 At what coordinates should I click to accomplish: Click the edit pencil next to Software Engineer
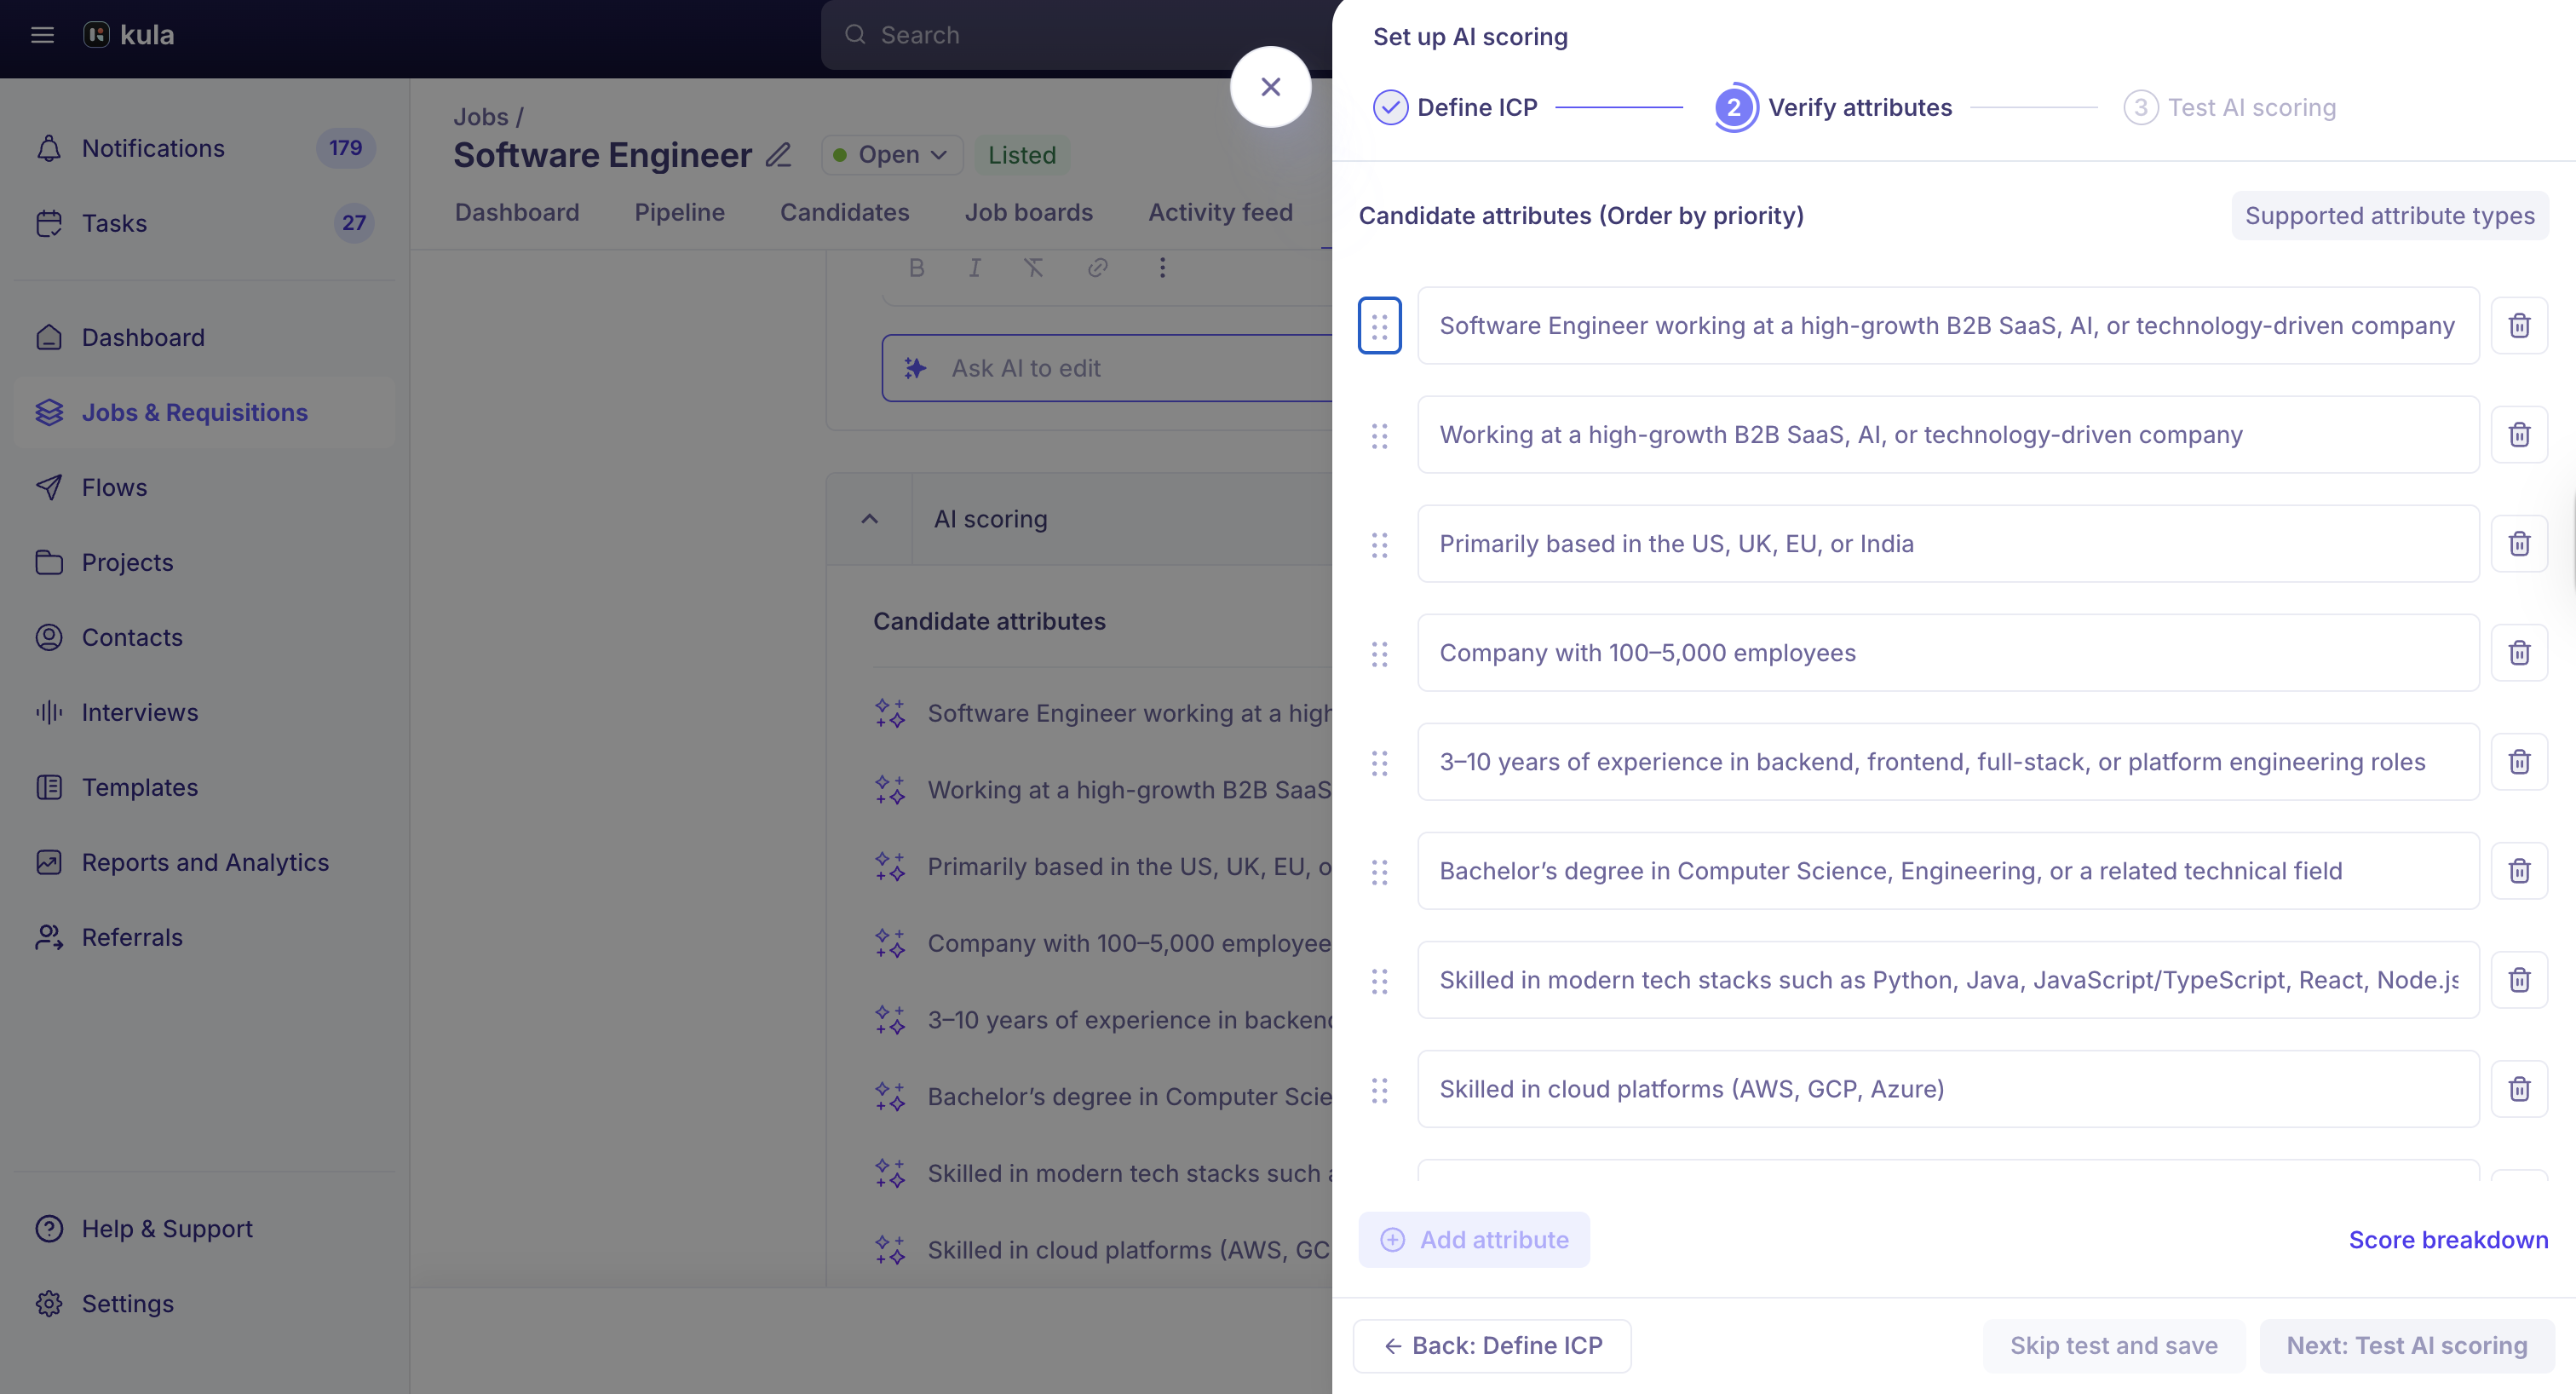click(x=778, y=155)
